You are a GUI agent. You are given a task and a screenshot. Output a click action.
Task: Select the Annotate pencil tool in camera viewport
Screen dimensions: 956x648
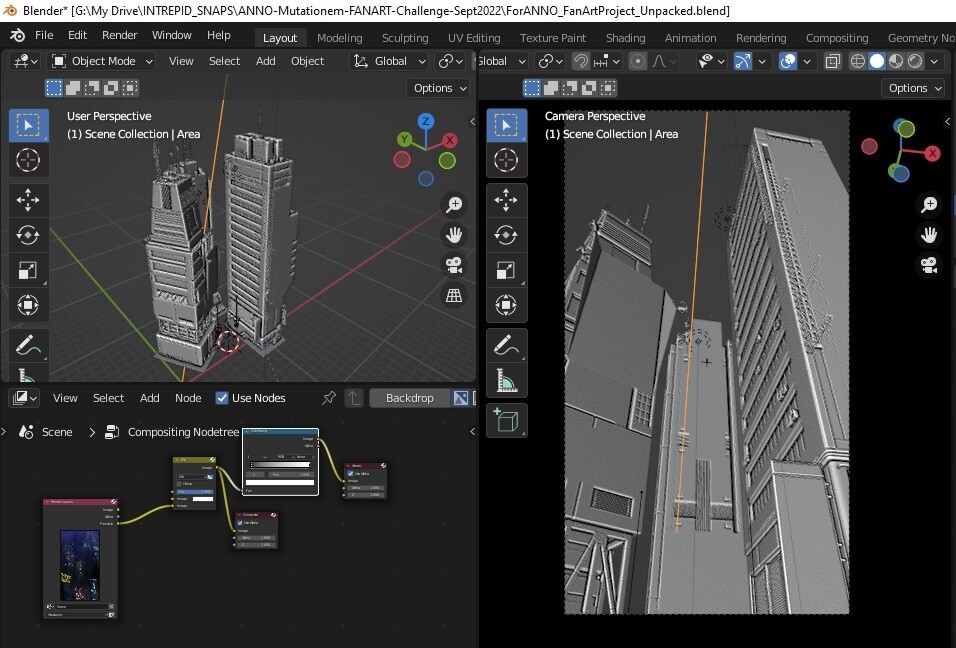[506, 345]
